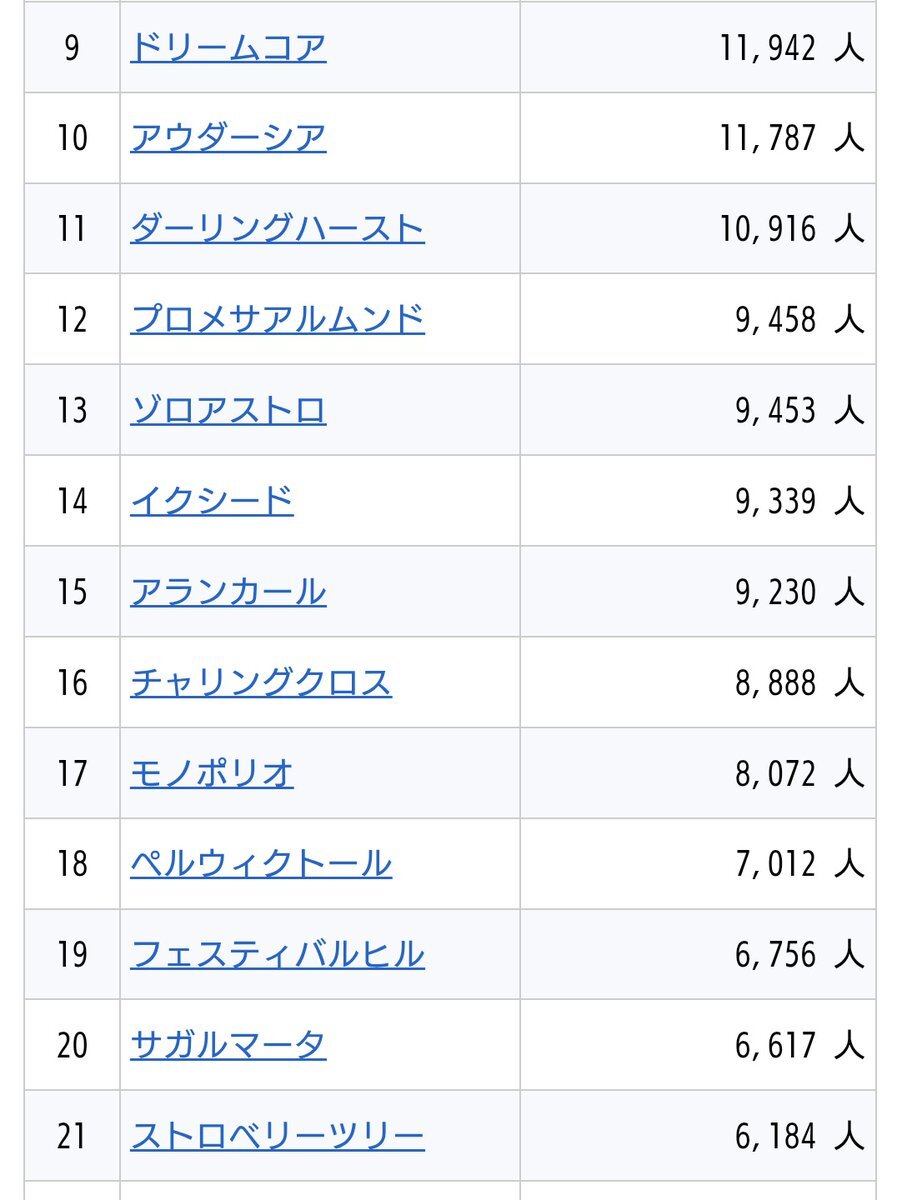Click the 11,942 人 count cell

pyautogui.click(x=698, y=48)
